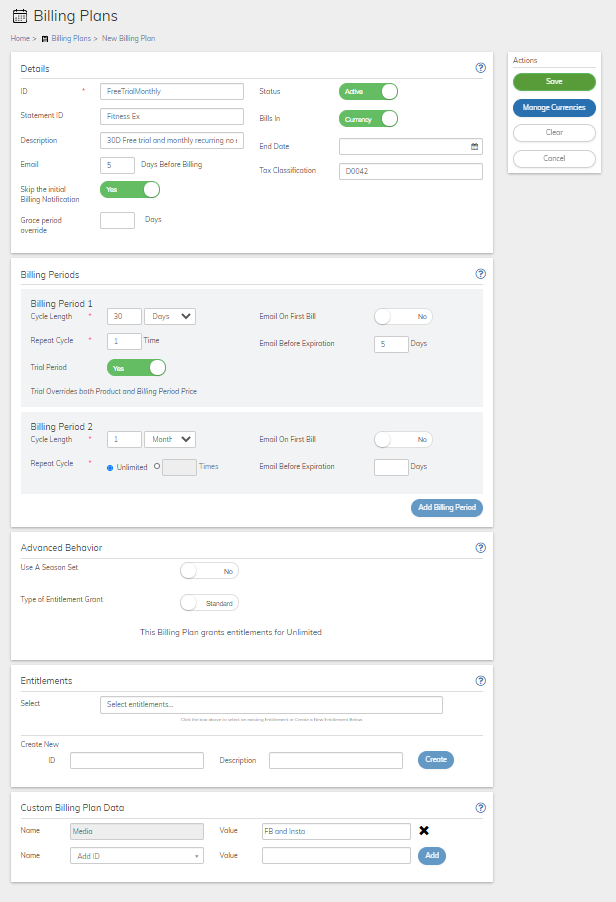Click the Add custom data button
Screen dimensions: 616x902
click(432, 855)
